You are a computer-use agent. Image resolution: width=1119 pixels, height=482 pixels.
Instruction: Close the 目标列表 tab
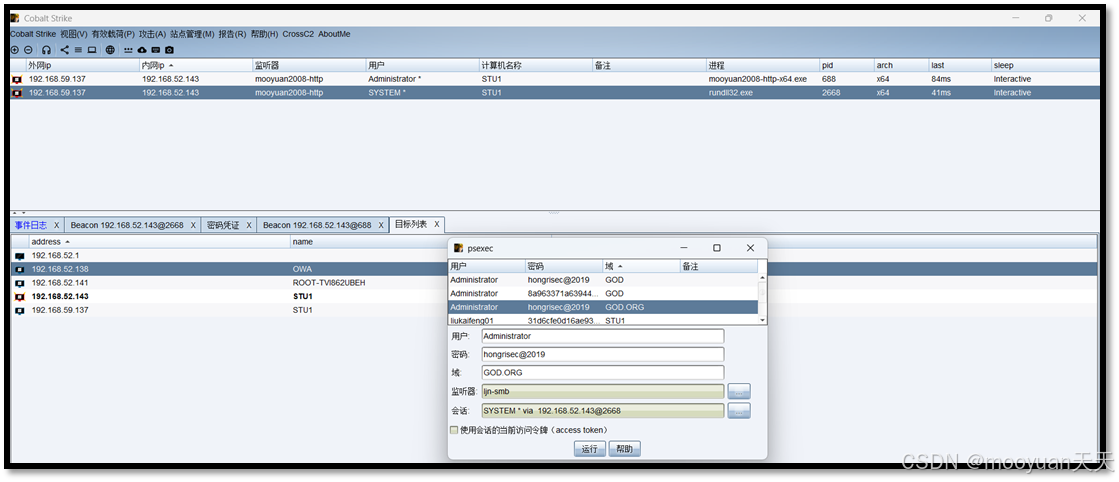tap(437, 225)
